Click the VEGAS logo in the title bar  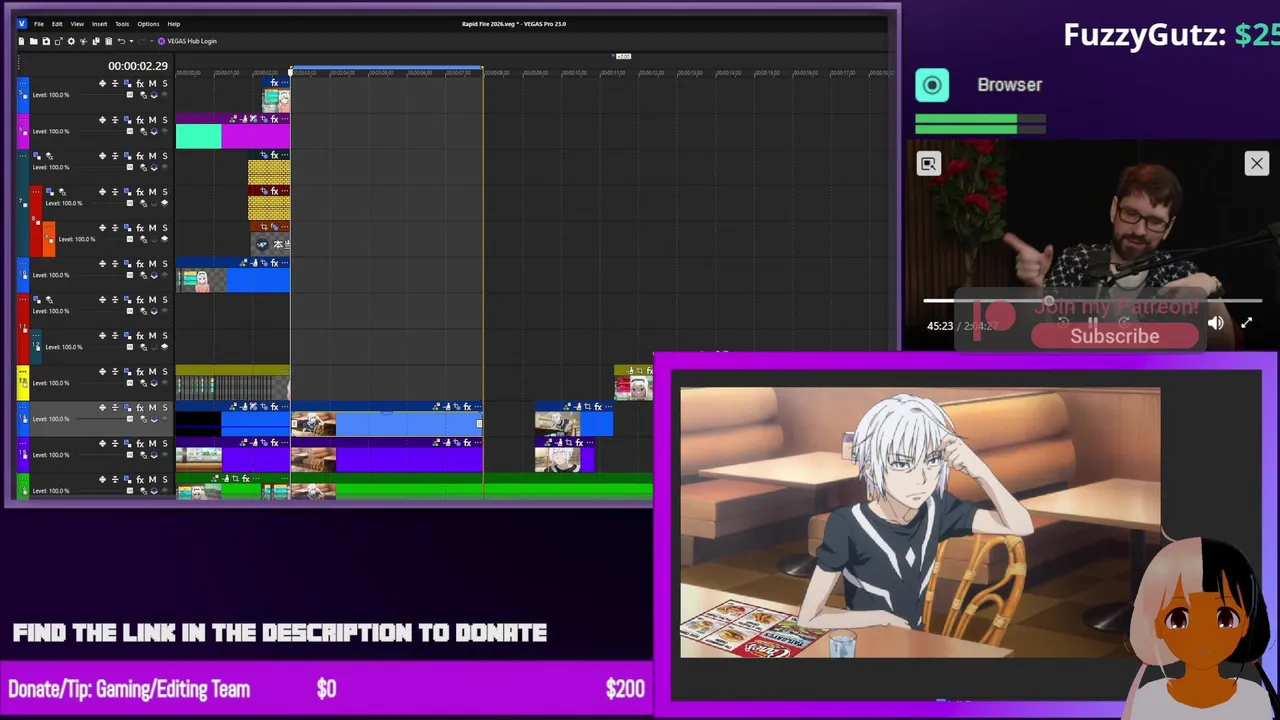pyautogui.click(x=22, y=23)
